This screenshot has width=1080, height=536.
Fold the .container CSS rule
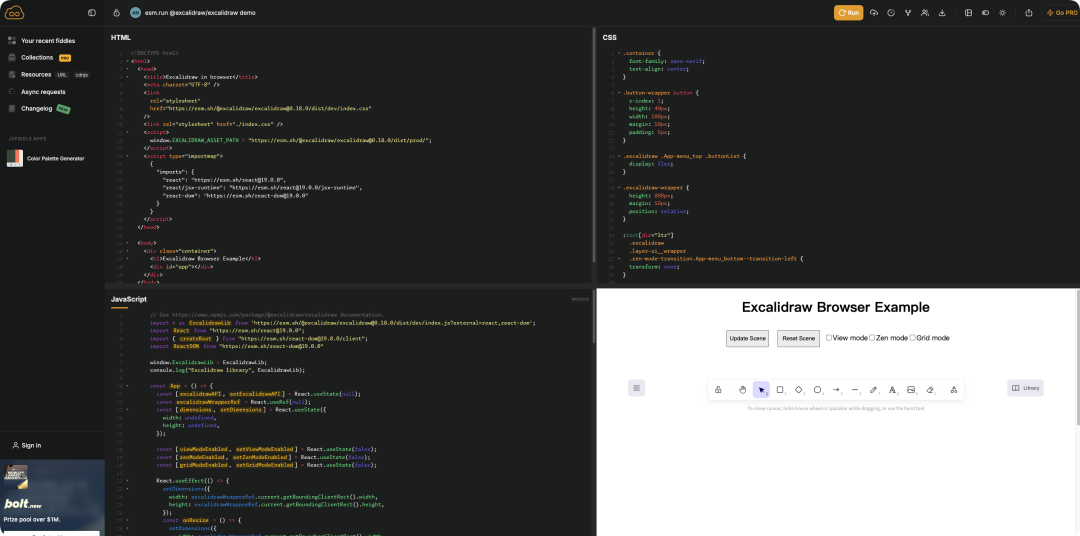pos(619,53)
